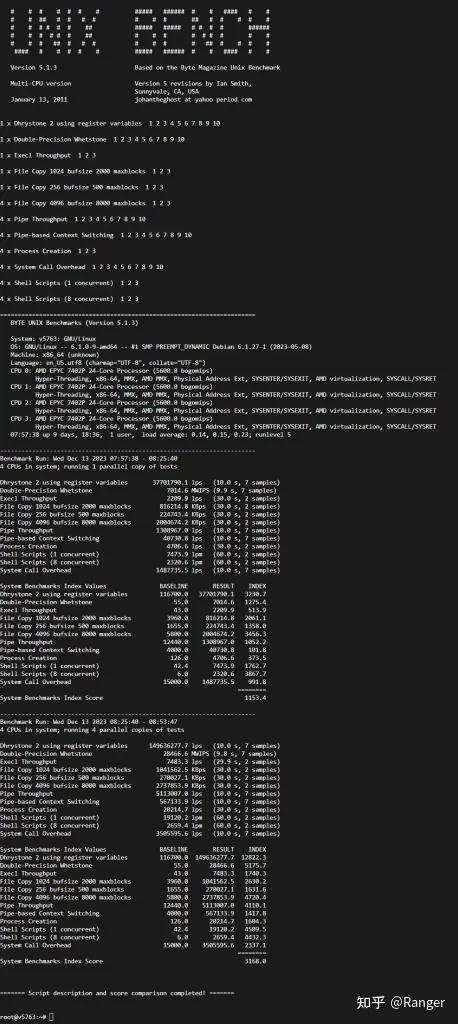Click 'Machine: x86_64 (unknown)' text
This screenshot has width=458, height=1024.
(55, 355)
